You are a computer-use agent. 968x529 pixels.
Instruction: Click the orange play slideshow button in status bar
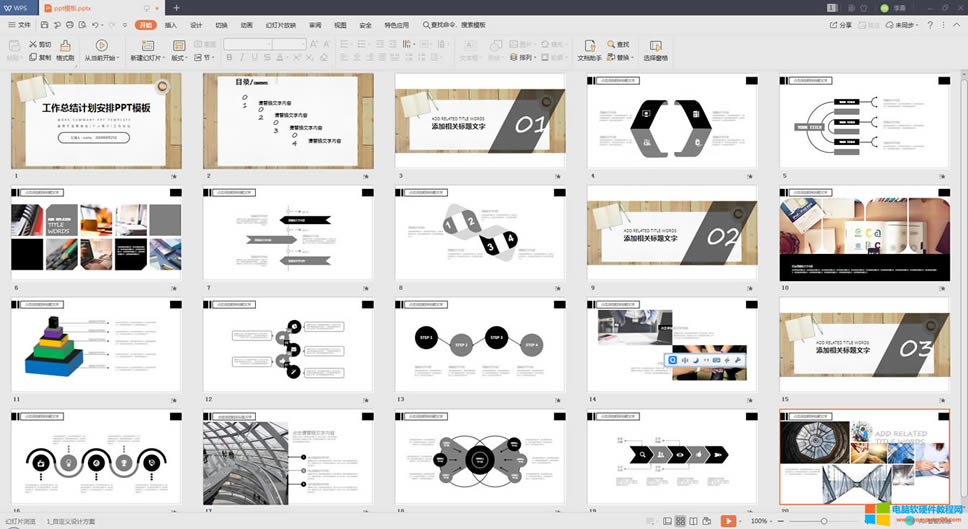pos(728,521)
